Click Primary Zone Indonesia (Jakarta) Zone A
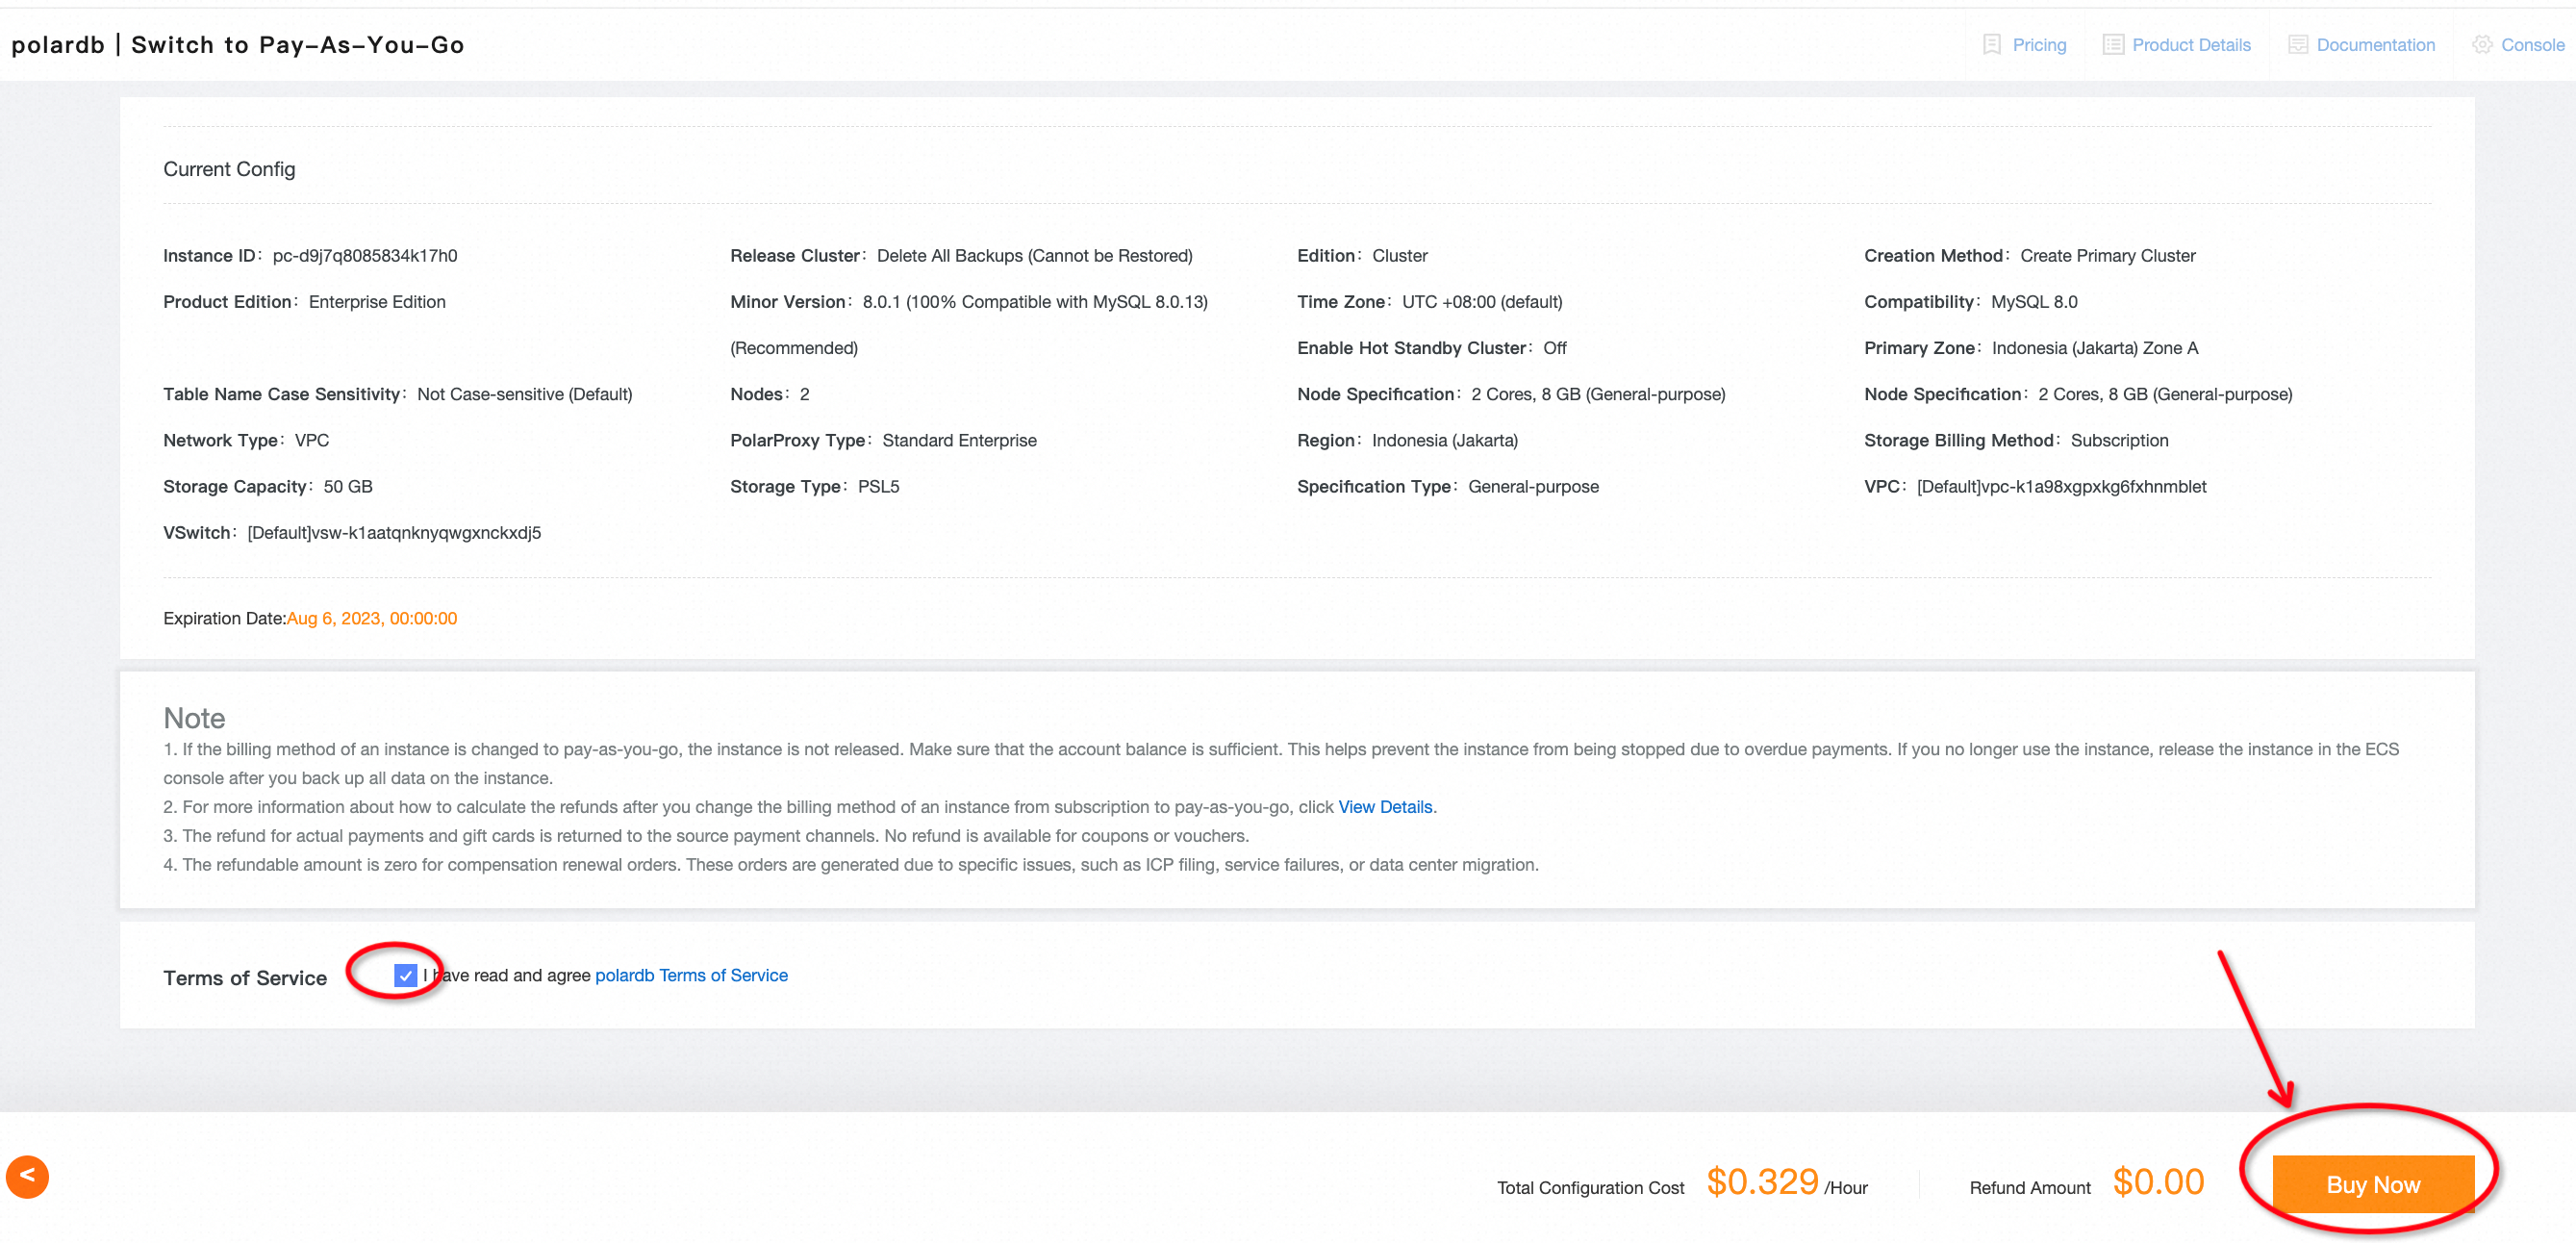Viewport: 2576px width, 1243px height. pyautogui.click(x=2094, y=348)
